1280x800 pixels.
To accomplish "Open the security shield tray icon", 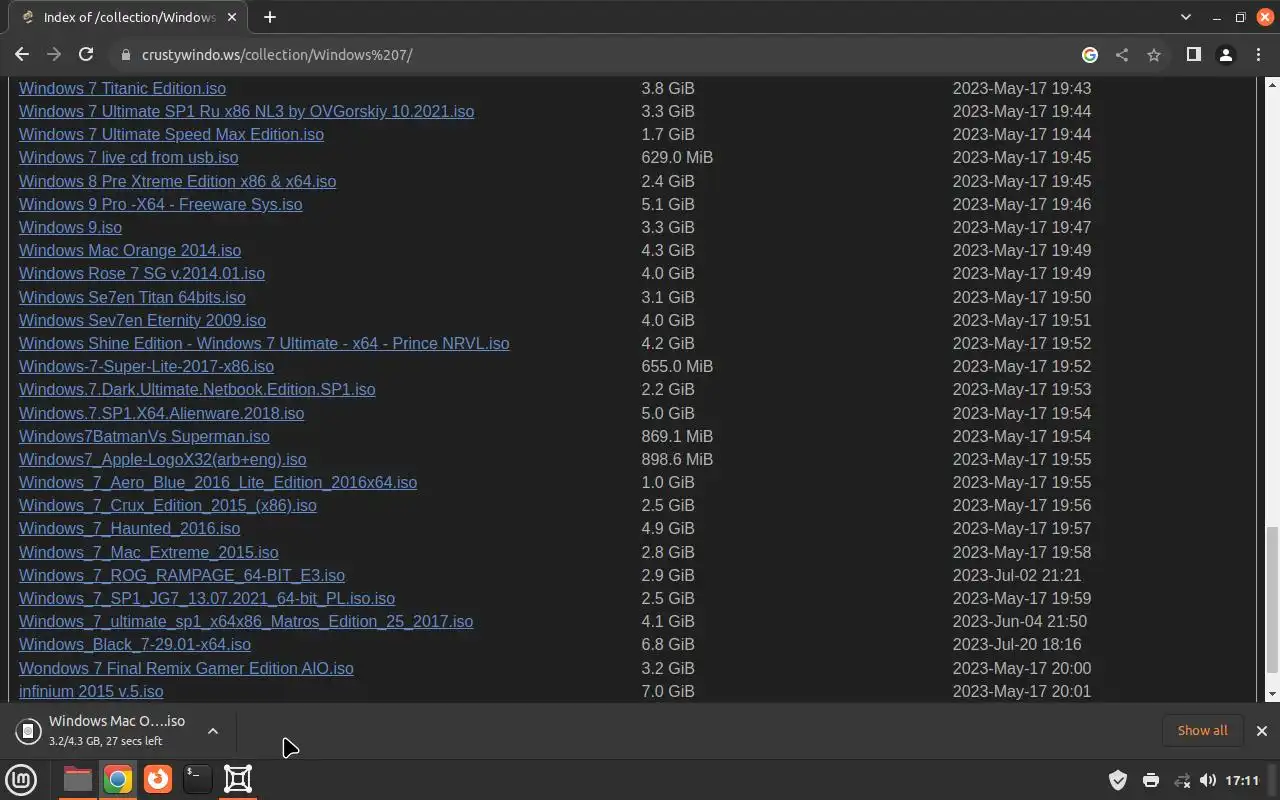I will (x=1118, y=780).
